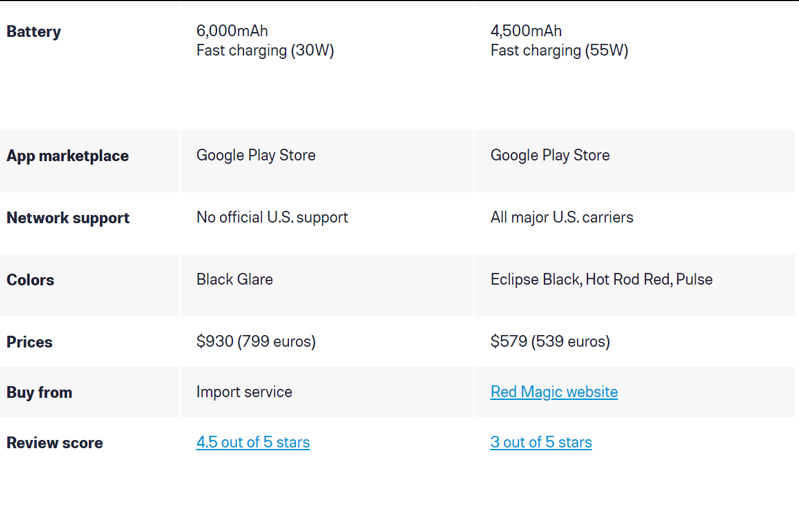The width and height of the screenshot is (799, 530).
Task: Select the Network support row heading
Action: 68,218
